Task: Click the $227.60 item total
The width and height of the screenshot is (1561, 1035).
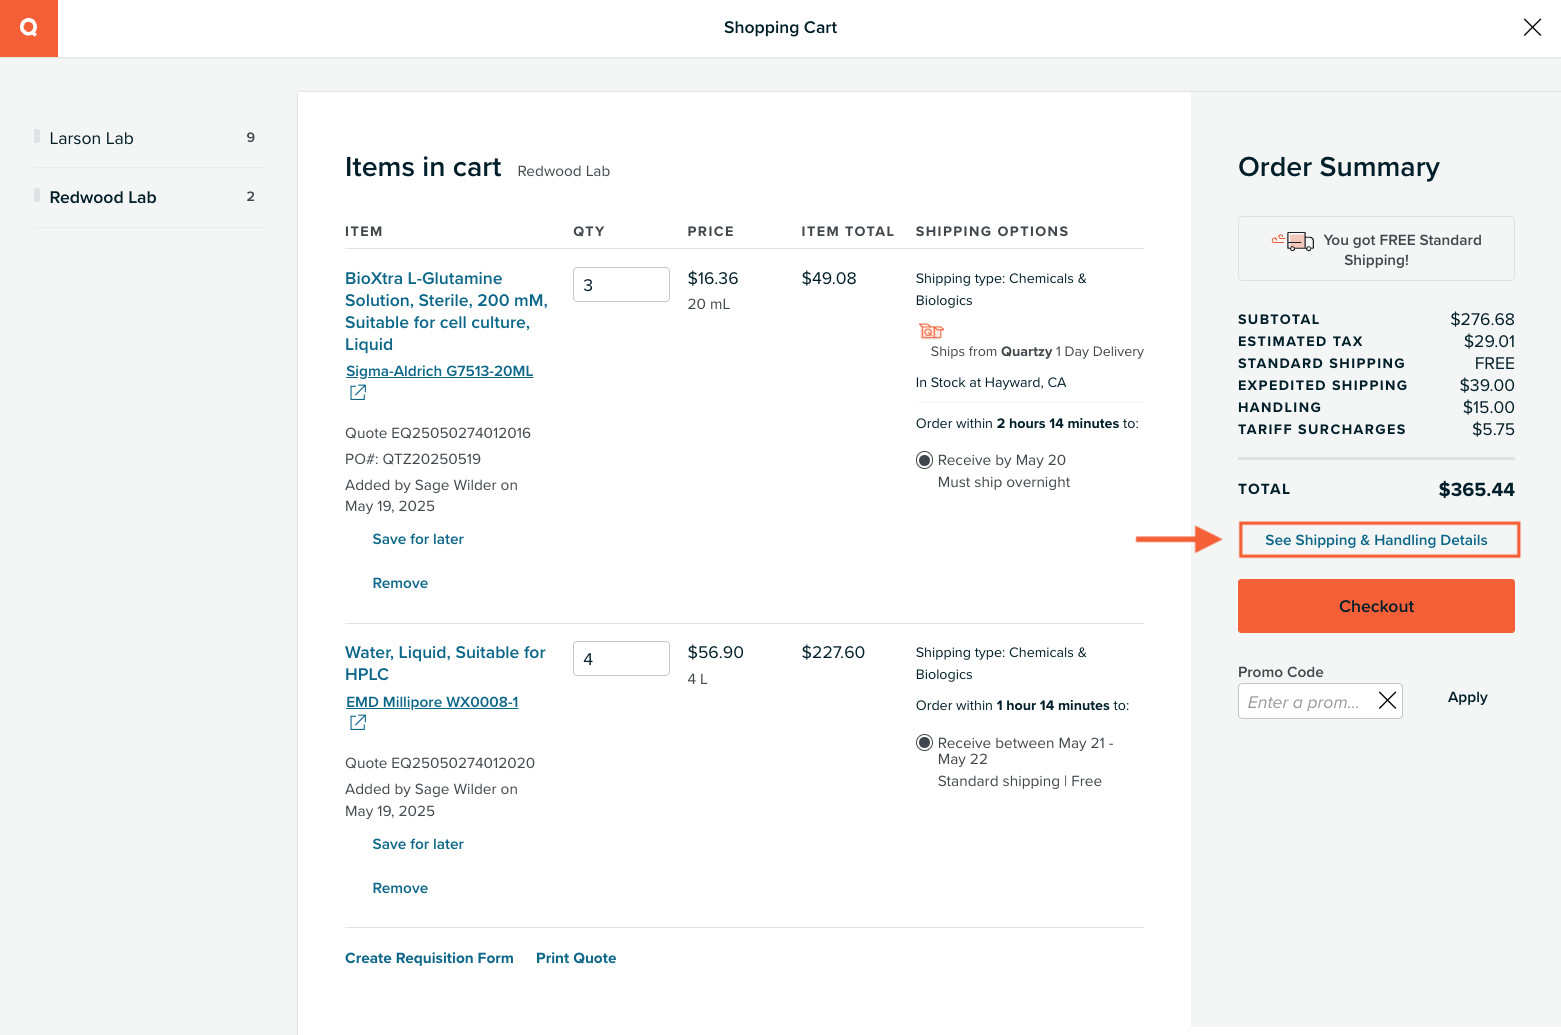Action: (x=833, y=652)
